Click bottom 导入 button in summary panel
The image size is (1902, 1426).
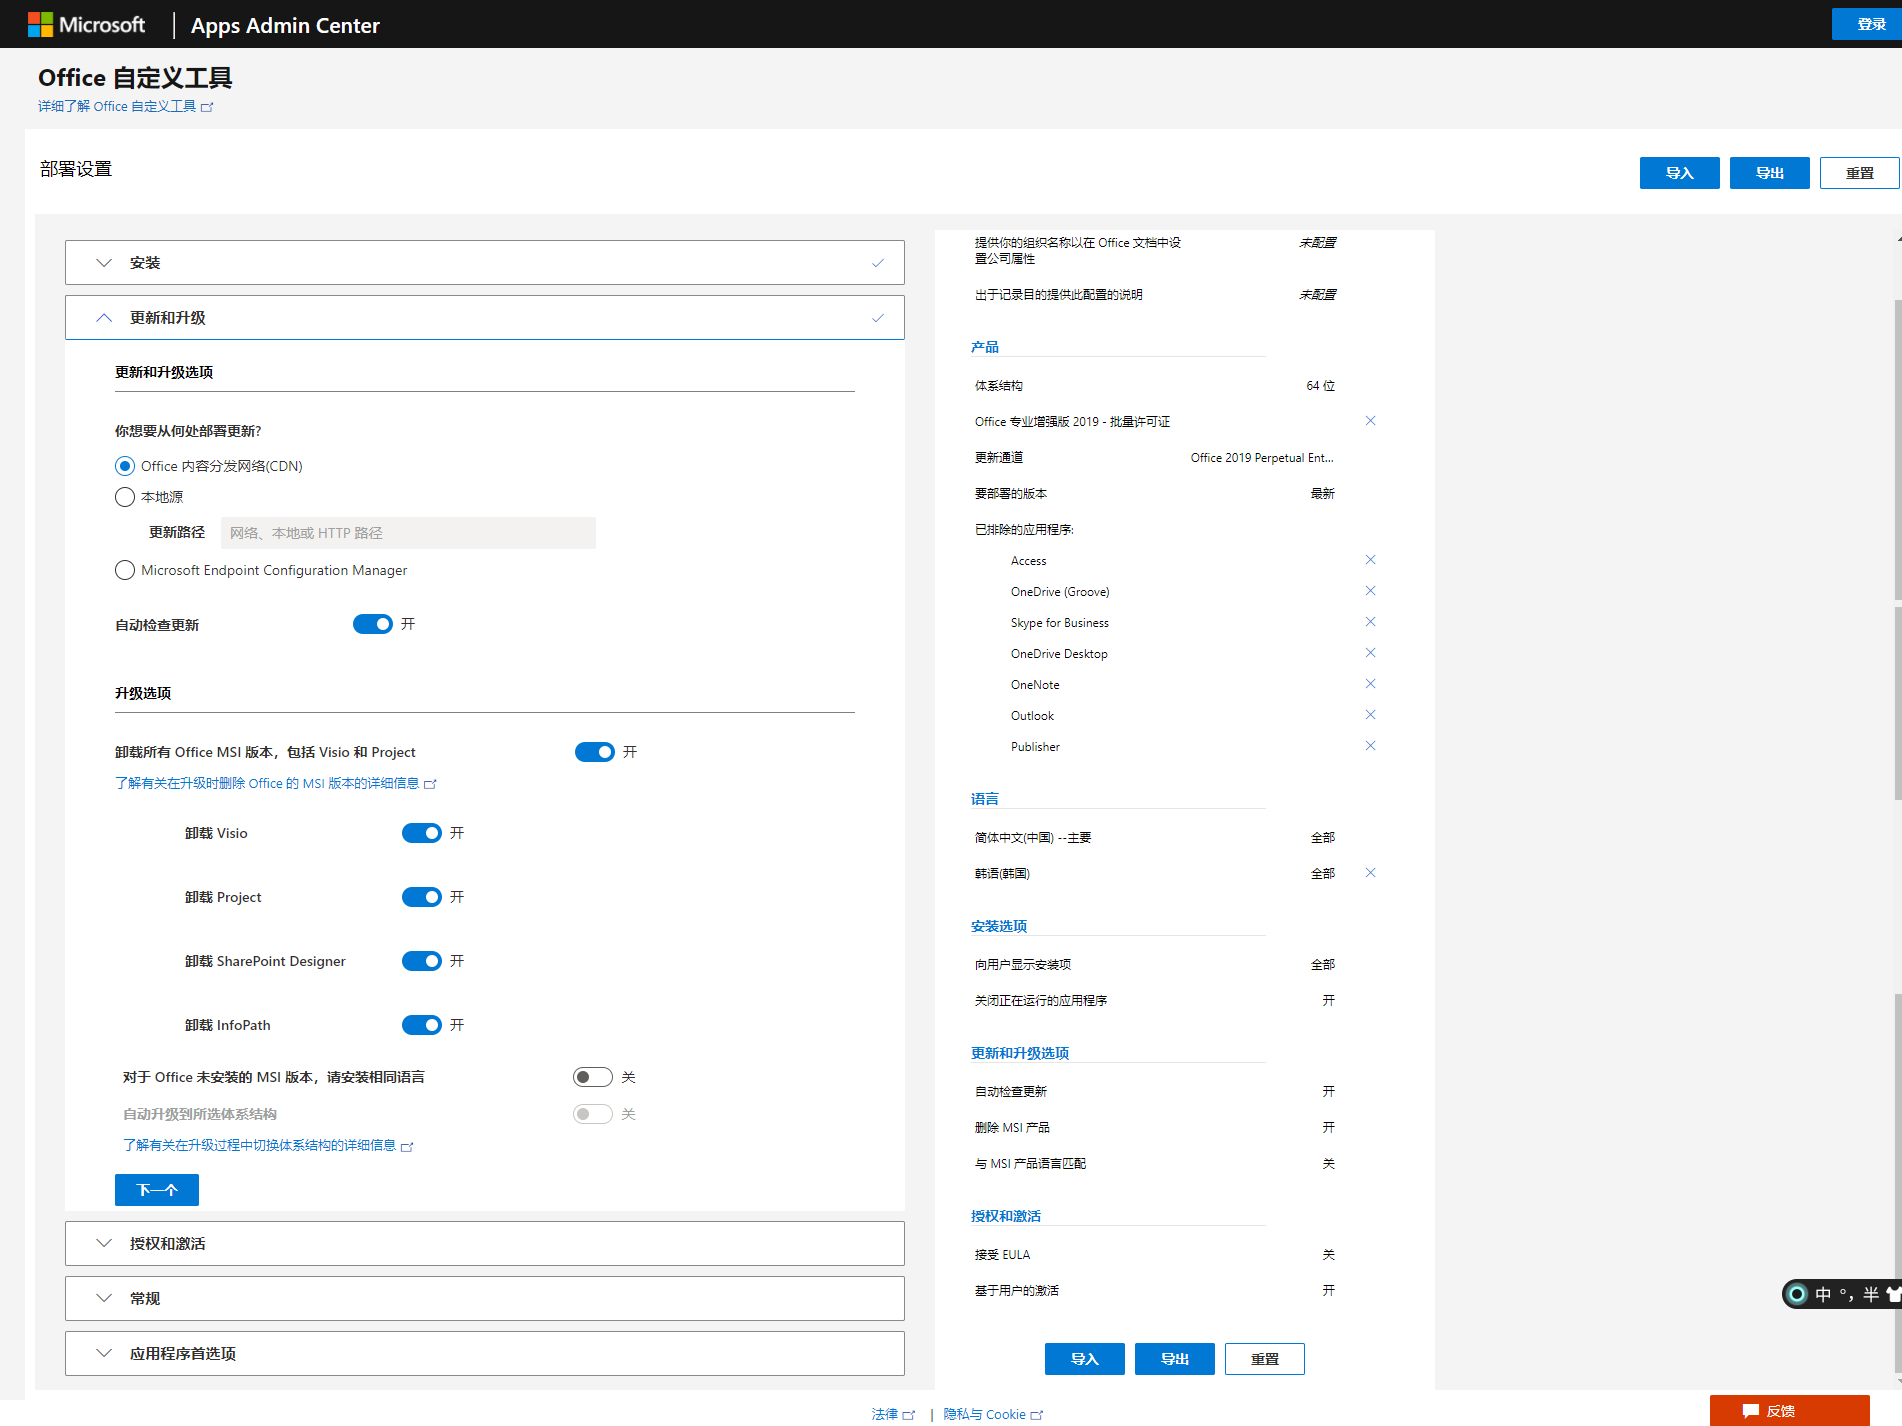(x=1085, y=1359)
